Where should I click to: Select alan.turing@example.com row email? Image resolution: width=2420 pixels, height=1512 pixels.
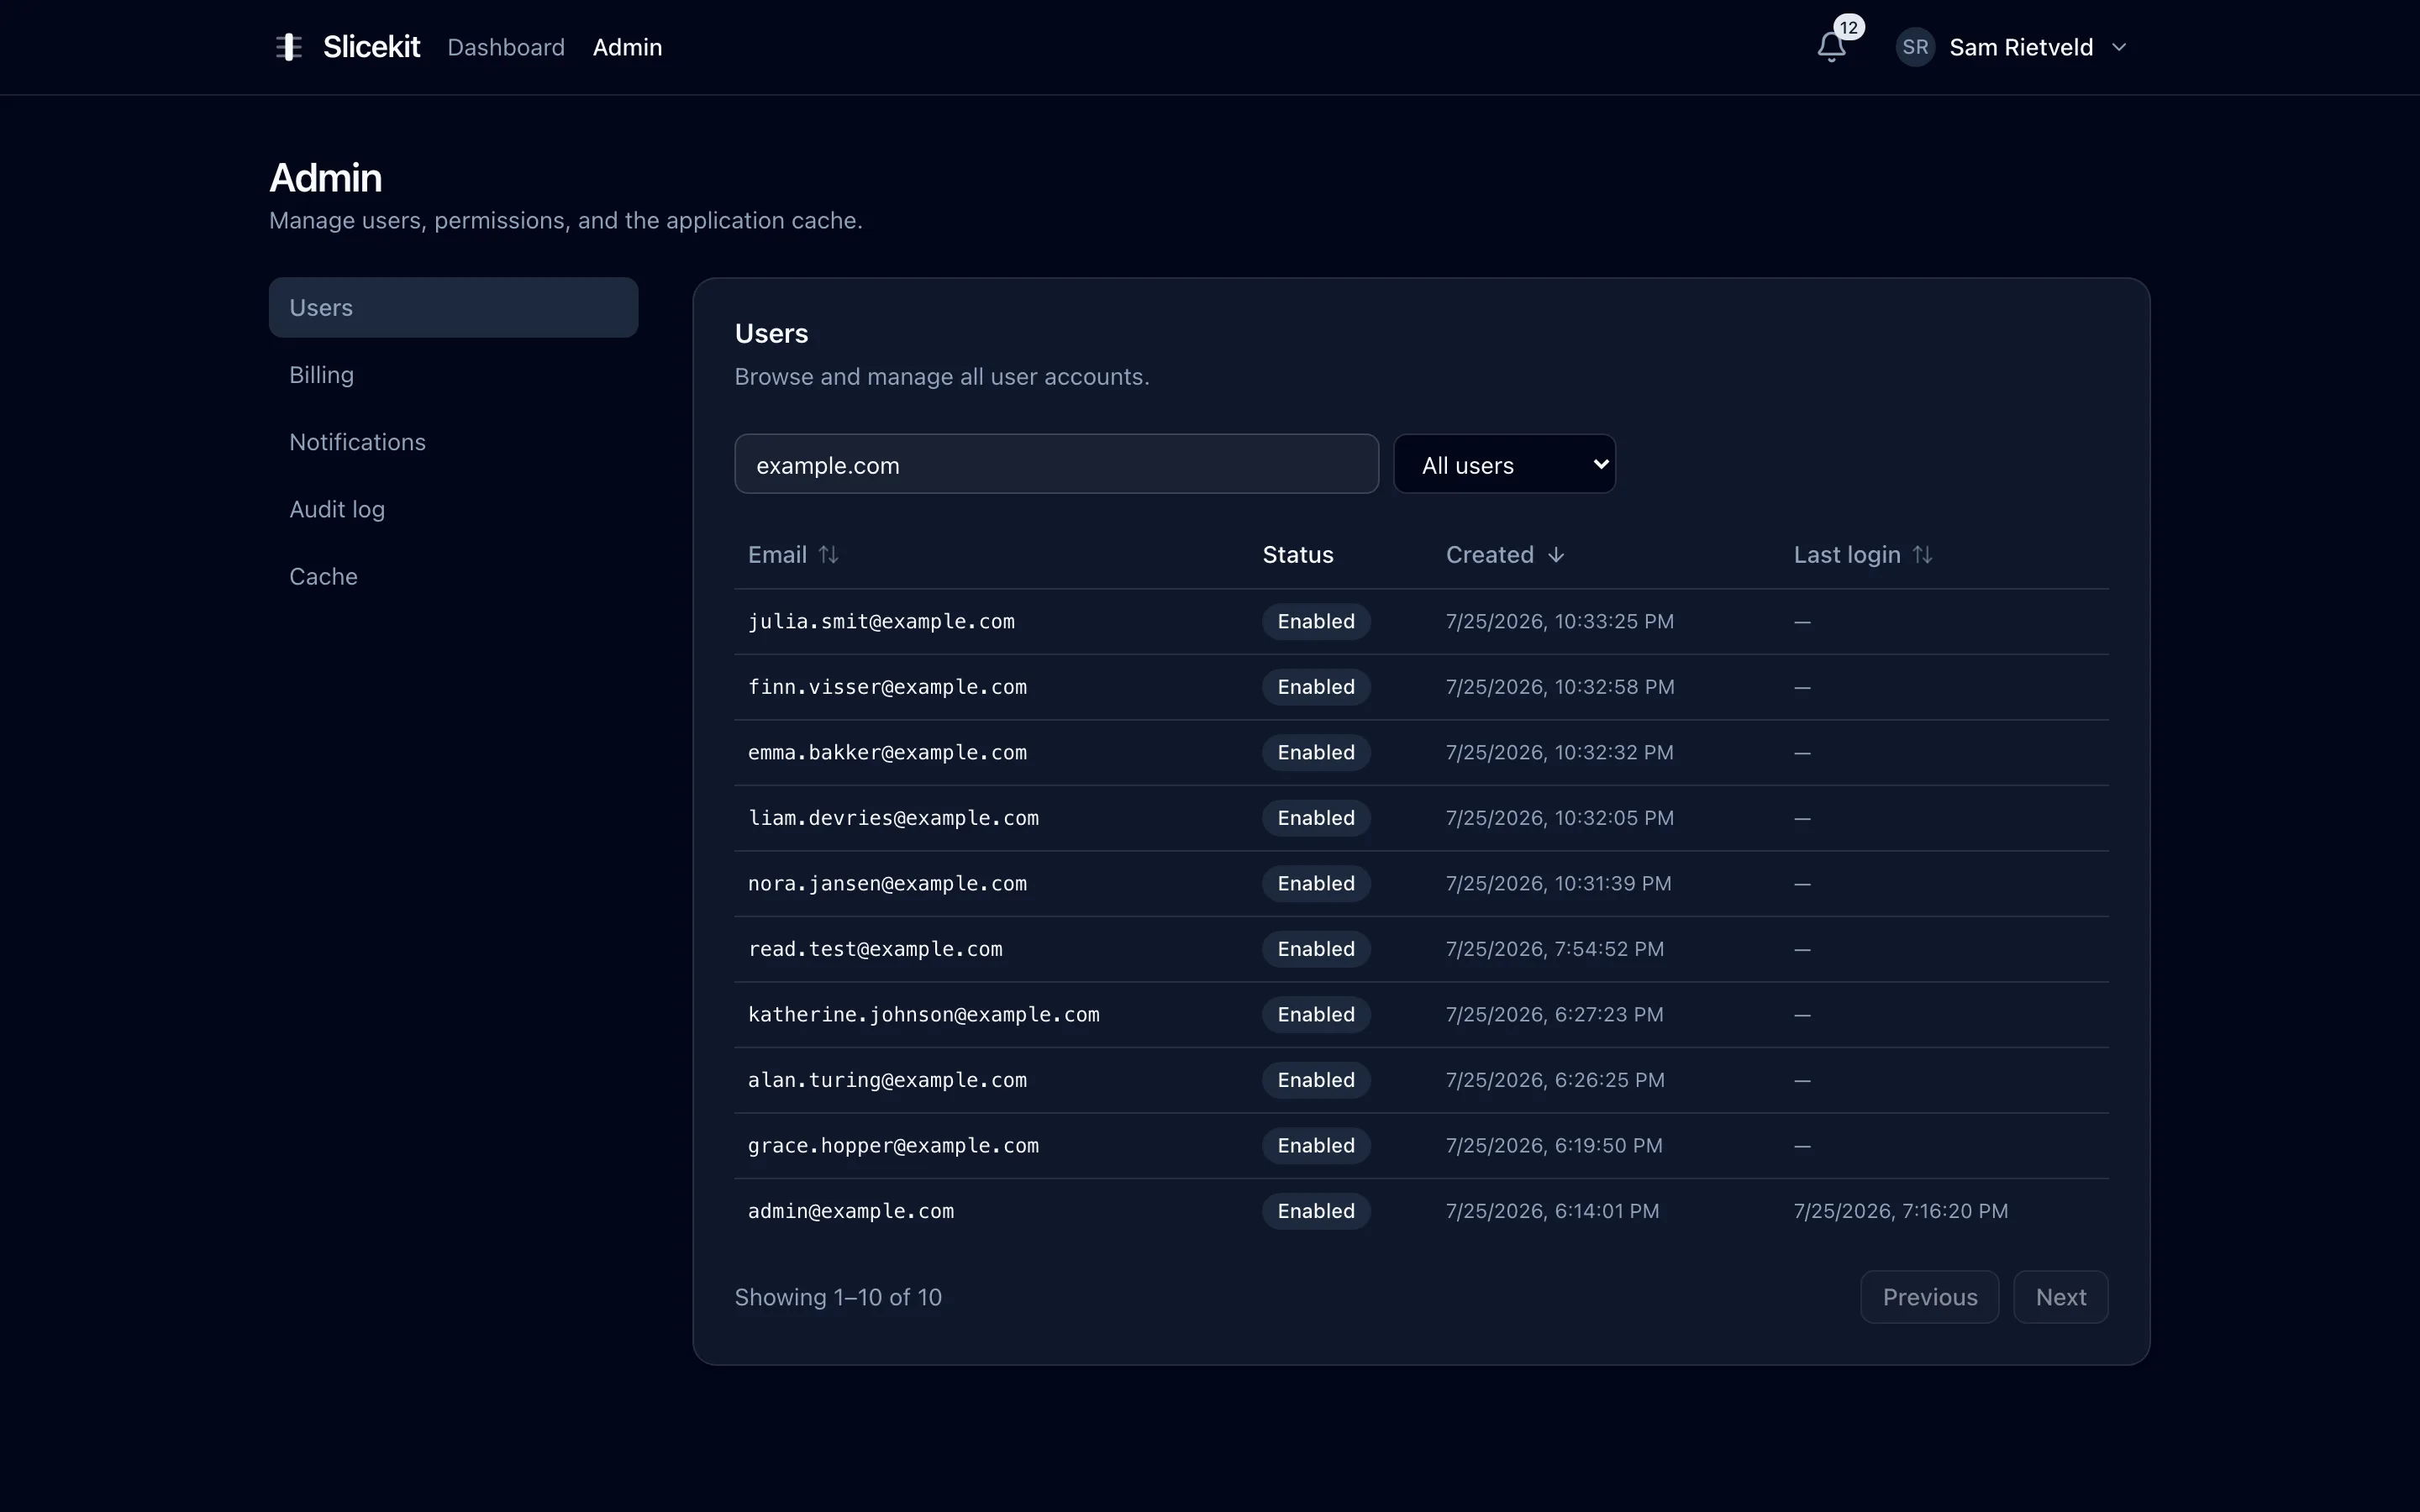[x=887, y=1080]
